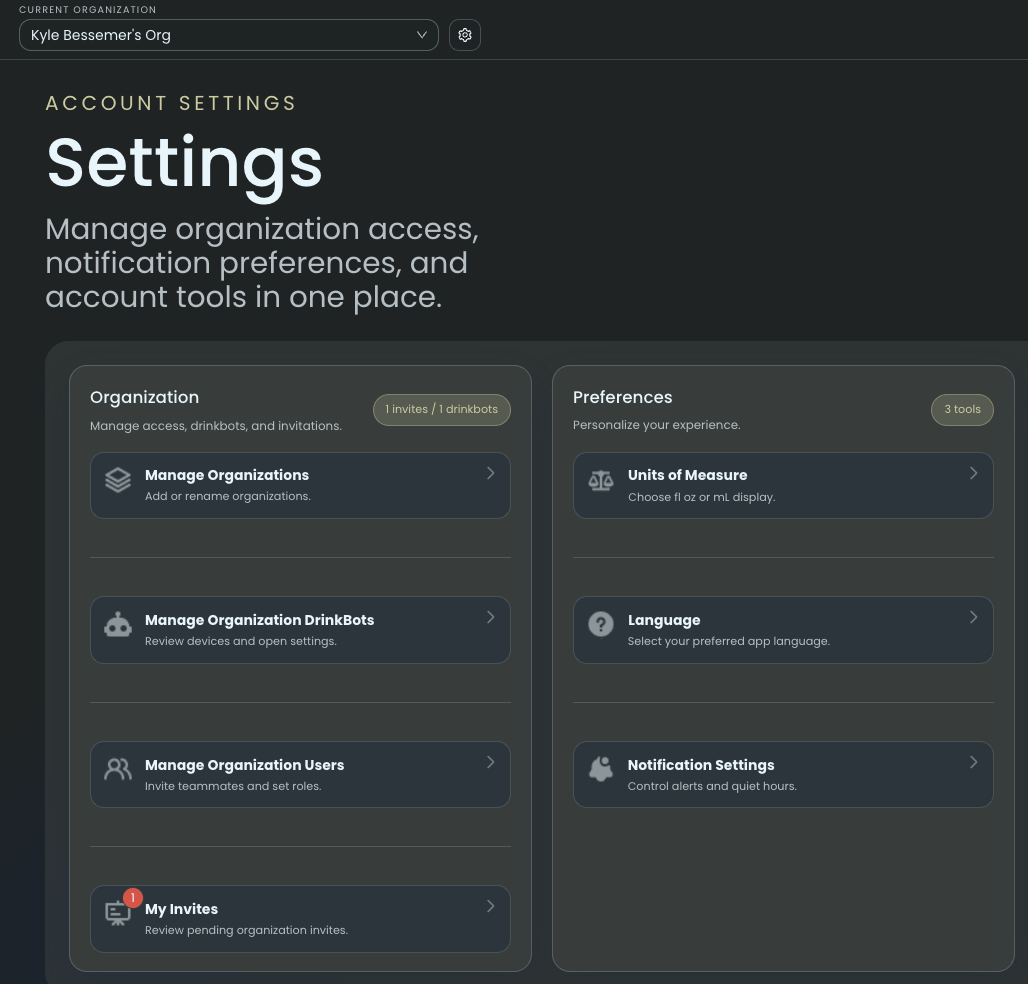Image resolution: width=1028 pixels, height=984 pixels.
Task: Click the bell Notification Settings icon
Action: 601,769
